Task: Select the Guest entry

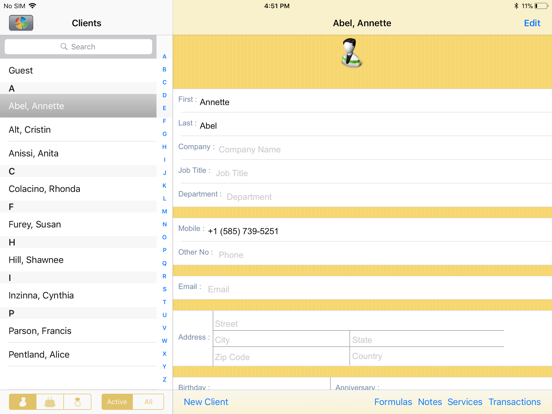Action: coord(78,70)
